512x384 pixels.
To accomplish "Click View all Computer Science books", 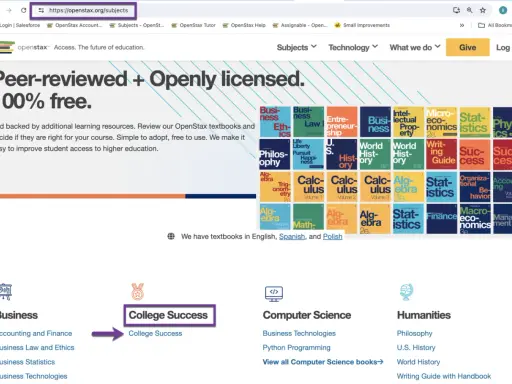I will (323, 362).
